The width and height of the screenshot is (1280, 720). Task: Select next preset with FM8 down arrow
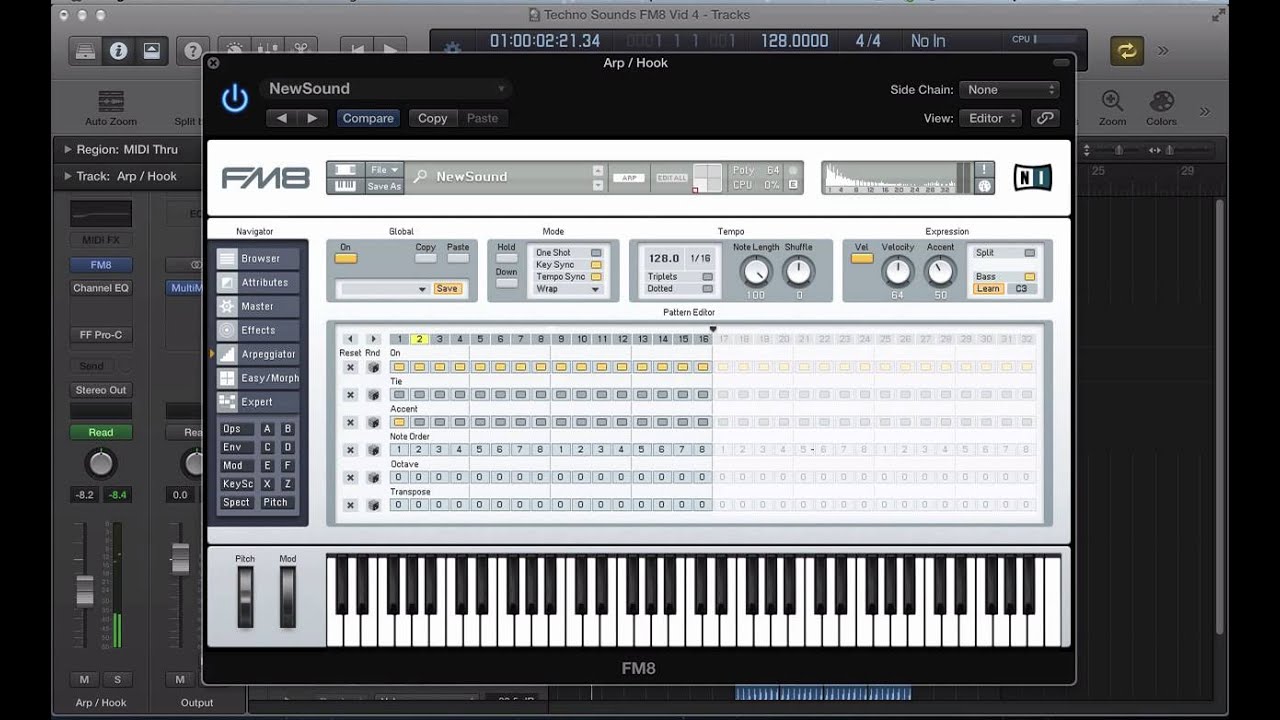pos(598,185)
